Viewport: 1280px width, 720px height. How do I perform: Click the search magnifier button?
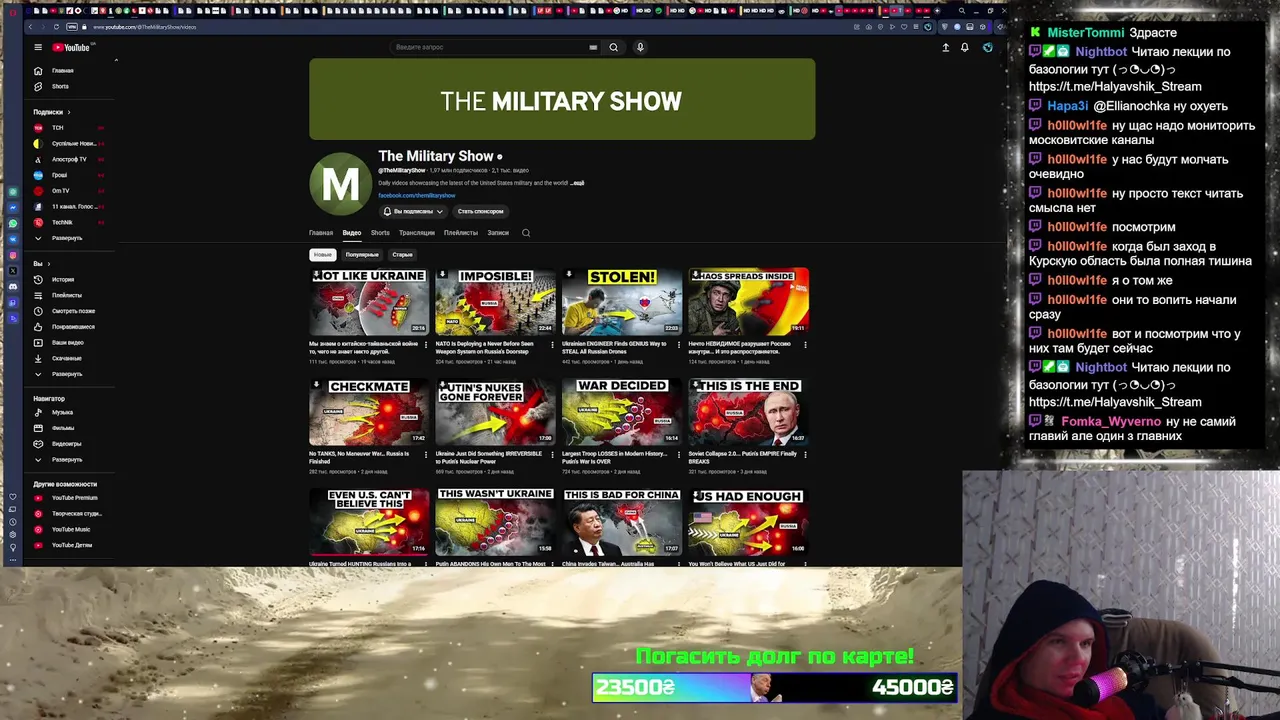click(614, 47)
